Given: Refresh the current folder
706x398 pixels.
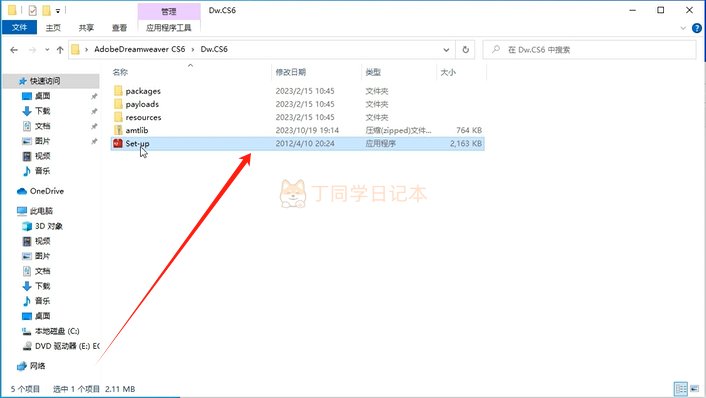Looking at the screenshot, I should [466, 50].
